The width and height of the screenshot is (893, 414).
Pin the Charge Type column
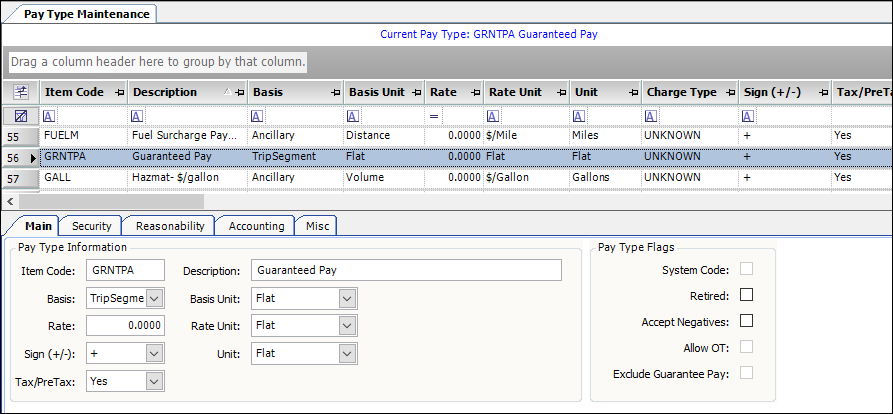729,92
